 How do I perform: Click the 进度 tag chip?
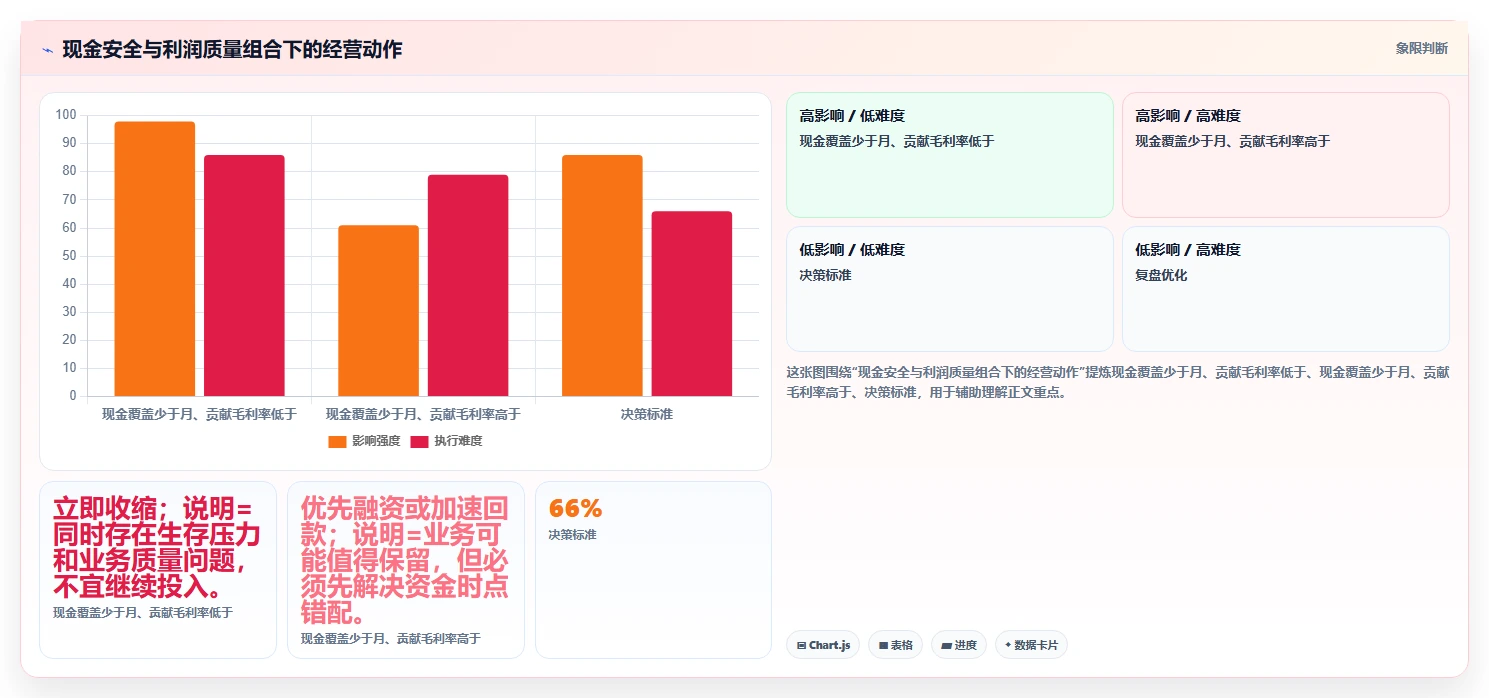coord(958,645)
